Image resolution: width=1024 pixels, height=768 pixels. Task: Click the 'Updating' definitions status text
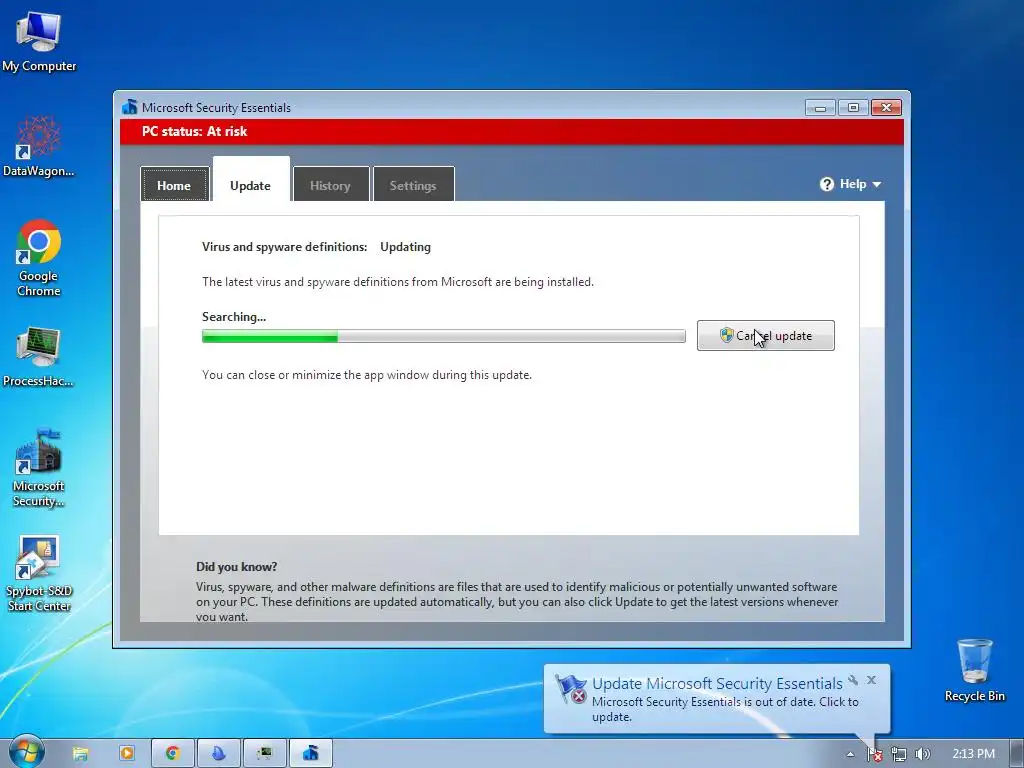point(406,247)
